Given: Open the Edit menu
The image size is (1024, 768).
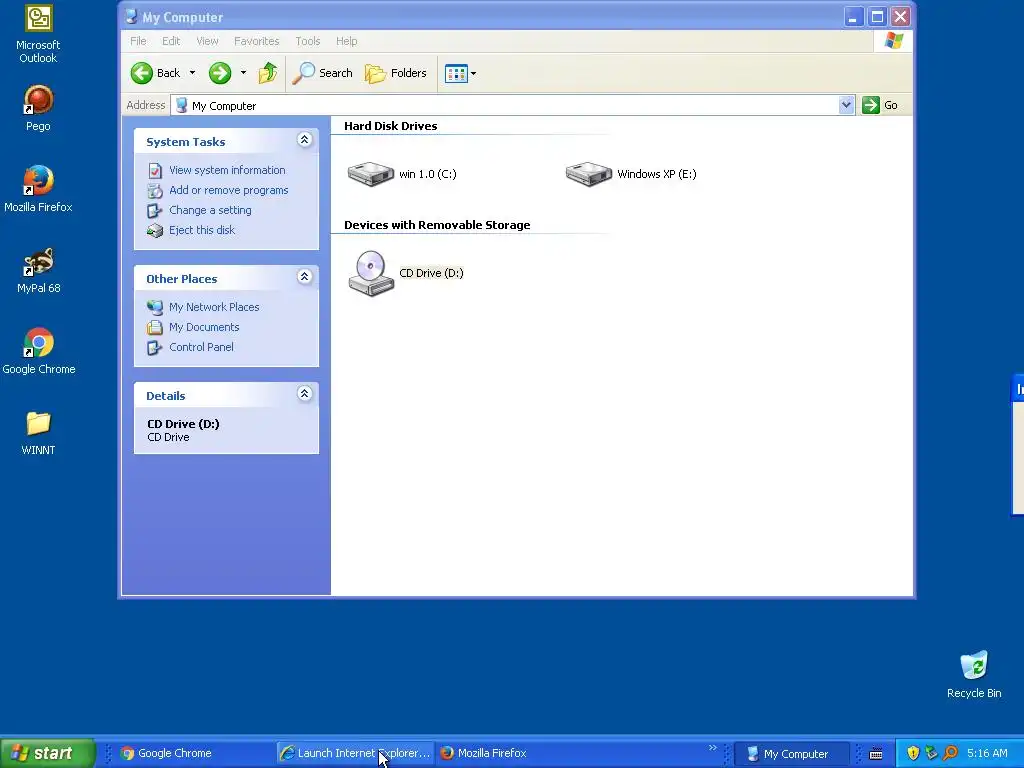Looking at the screenshot, I should click(x=171, y=41).
